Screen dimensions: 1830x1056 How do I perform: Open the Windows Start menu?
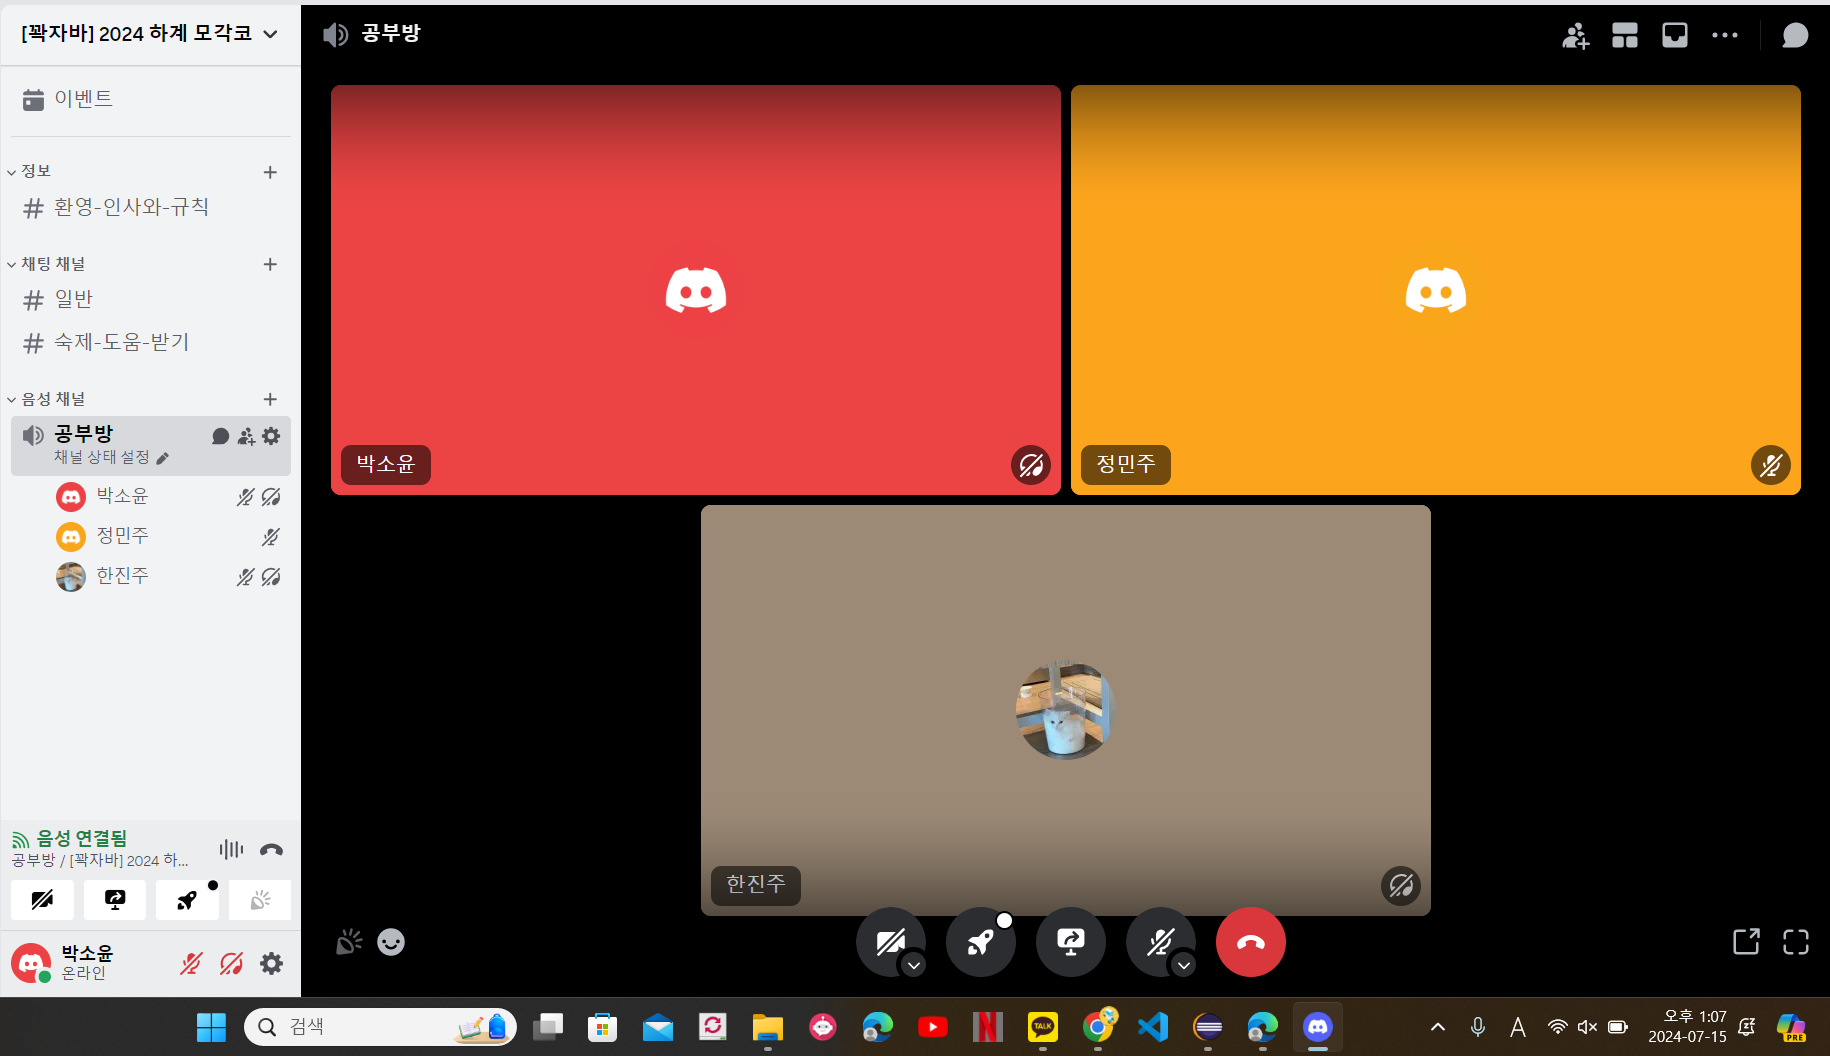coord(211,1027)
